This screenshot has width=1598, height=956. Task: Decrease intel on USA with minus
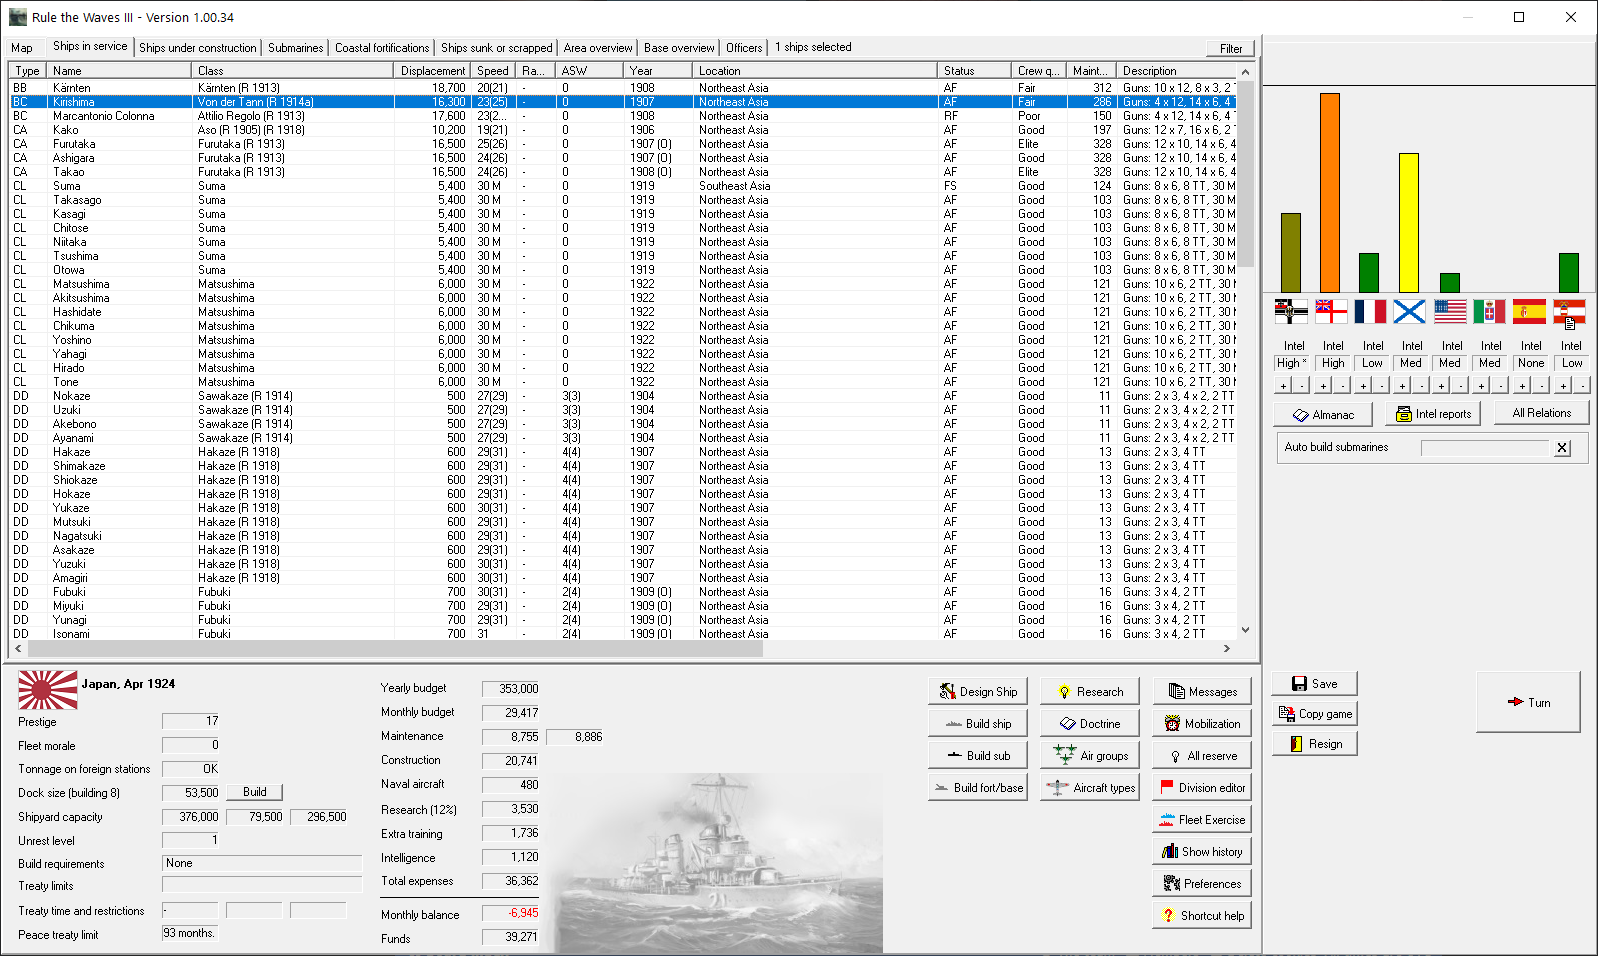pos(1460,385)
